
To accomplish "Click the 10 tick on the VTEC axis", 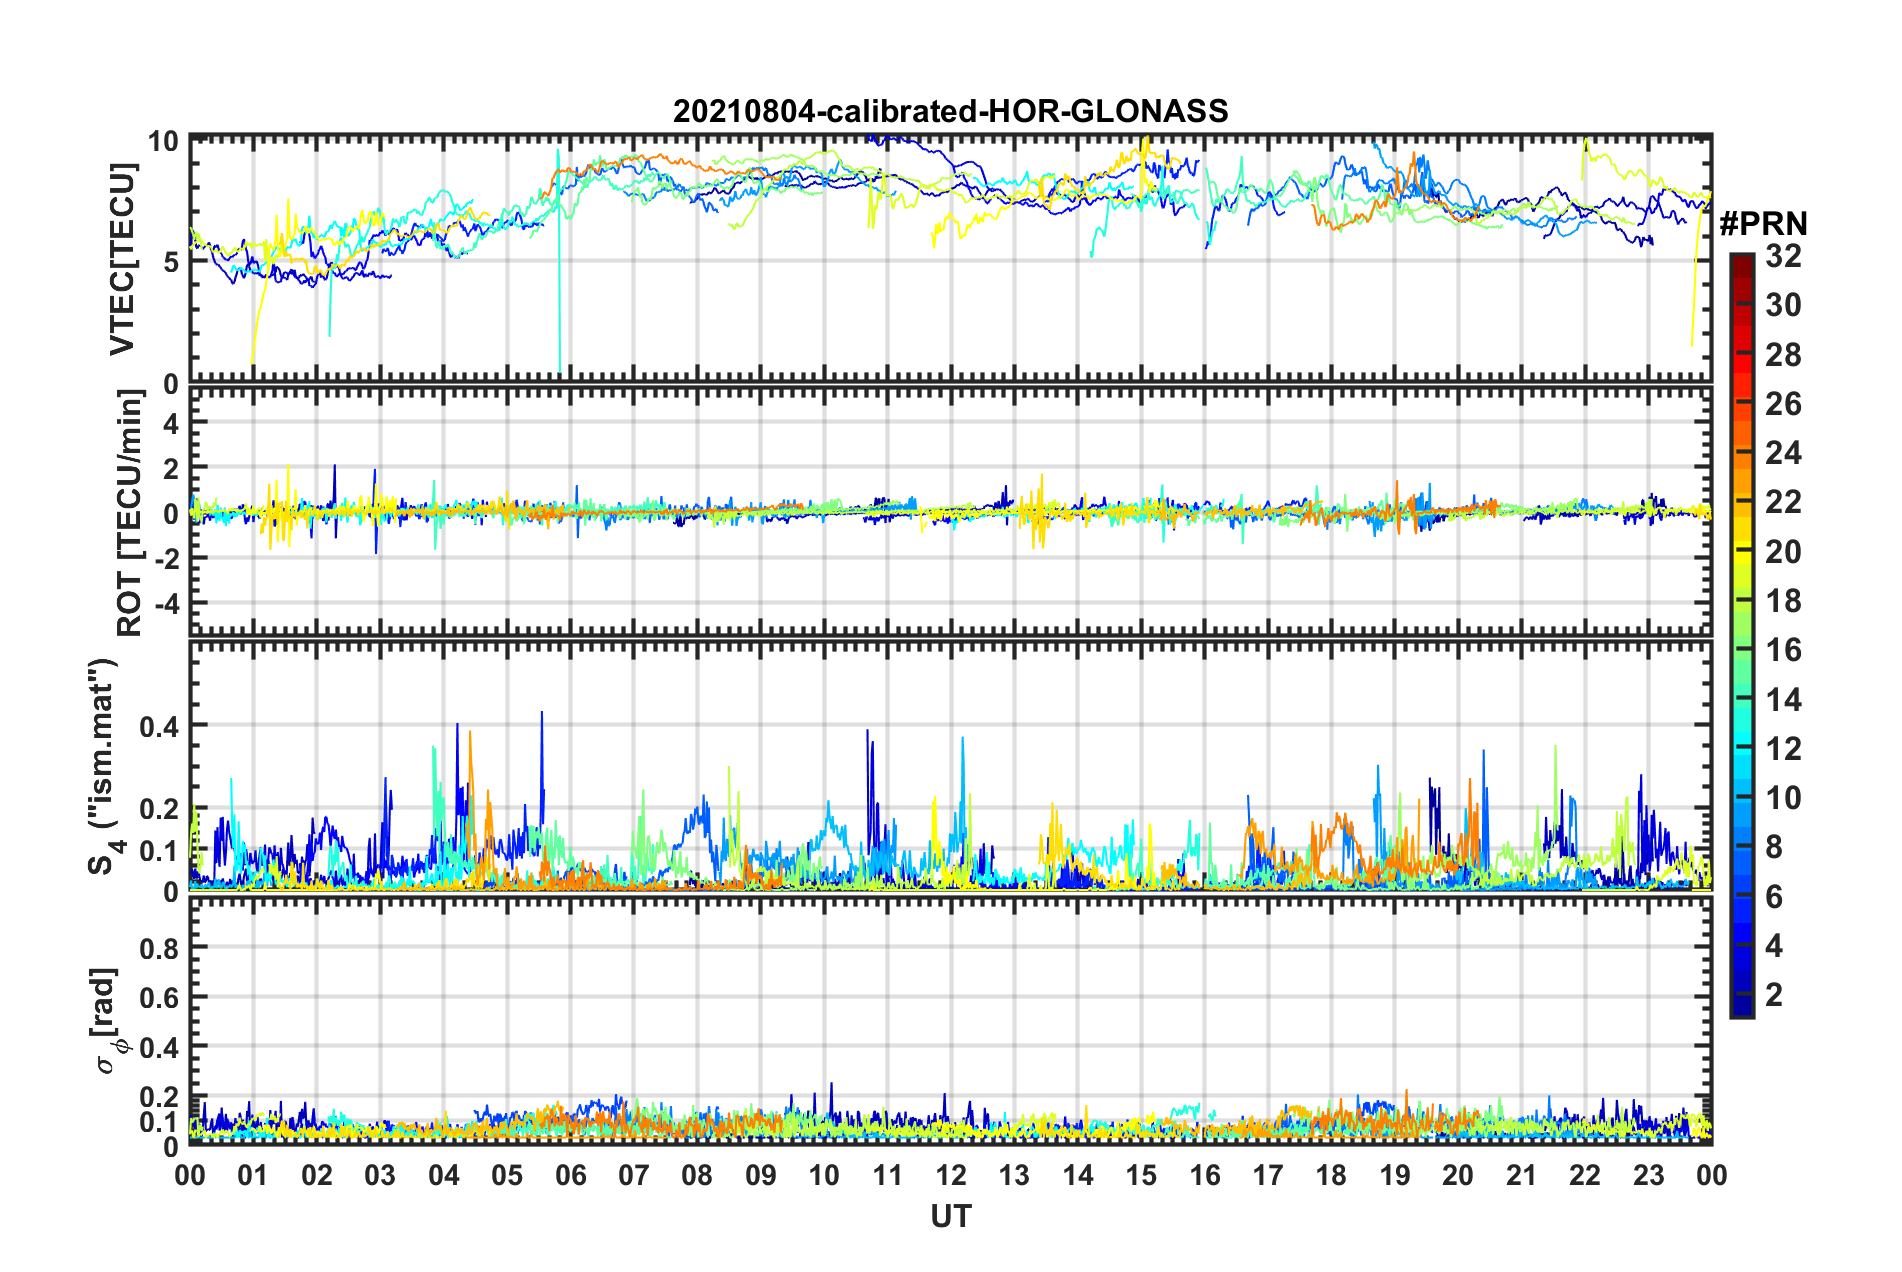I will pyautogui.click(x=163, y=141).
